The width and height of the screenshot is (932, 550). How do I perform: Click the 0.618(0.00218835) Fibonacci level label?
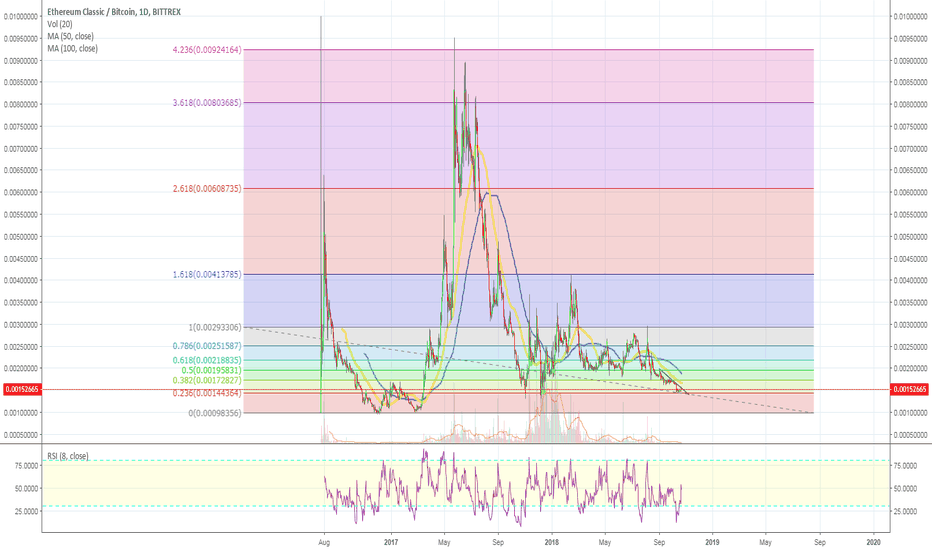coord(207,360)
